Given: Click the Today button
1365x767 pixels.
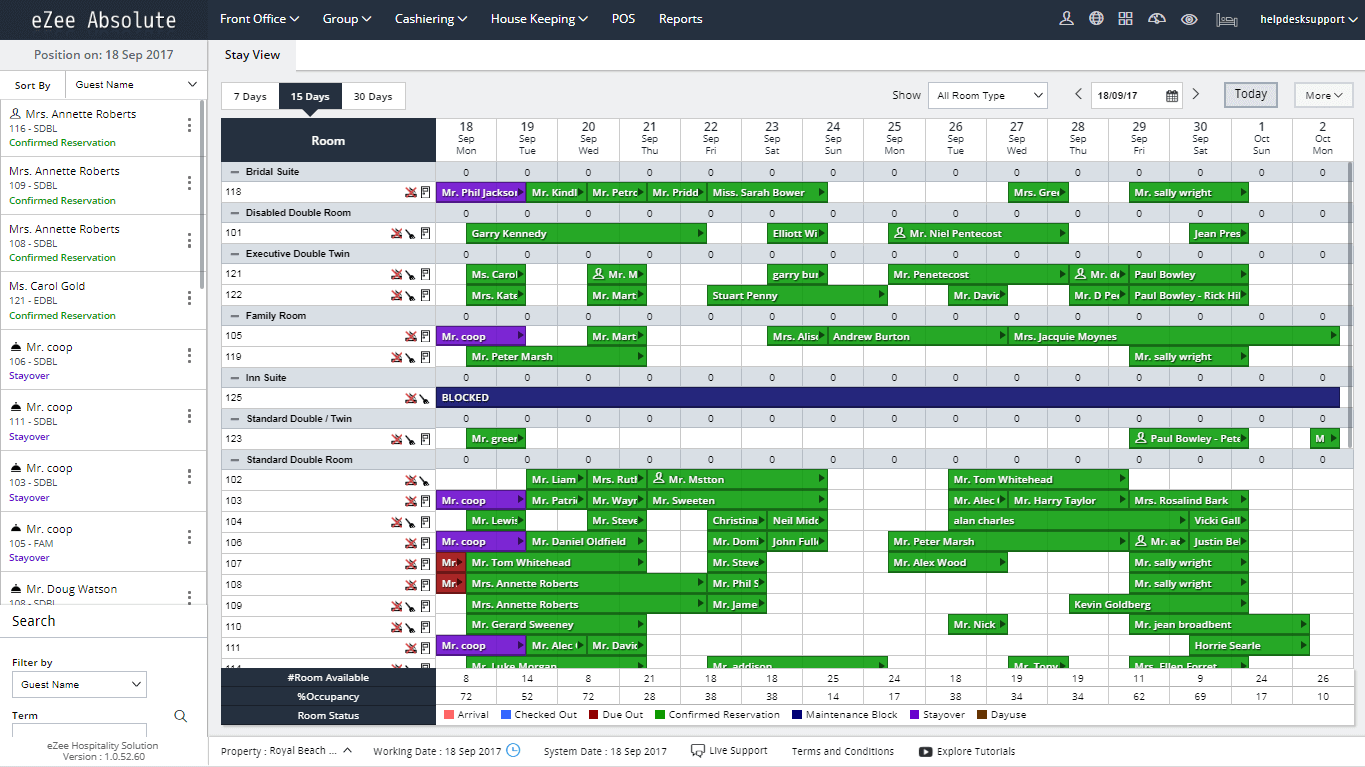Looking at the screenshot, I should 1250,92.
